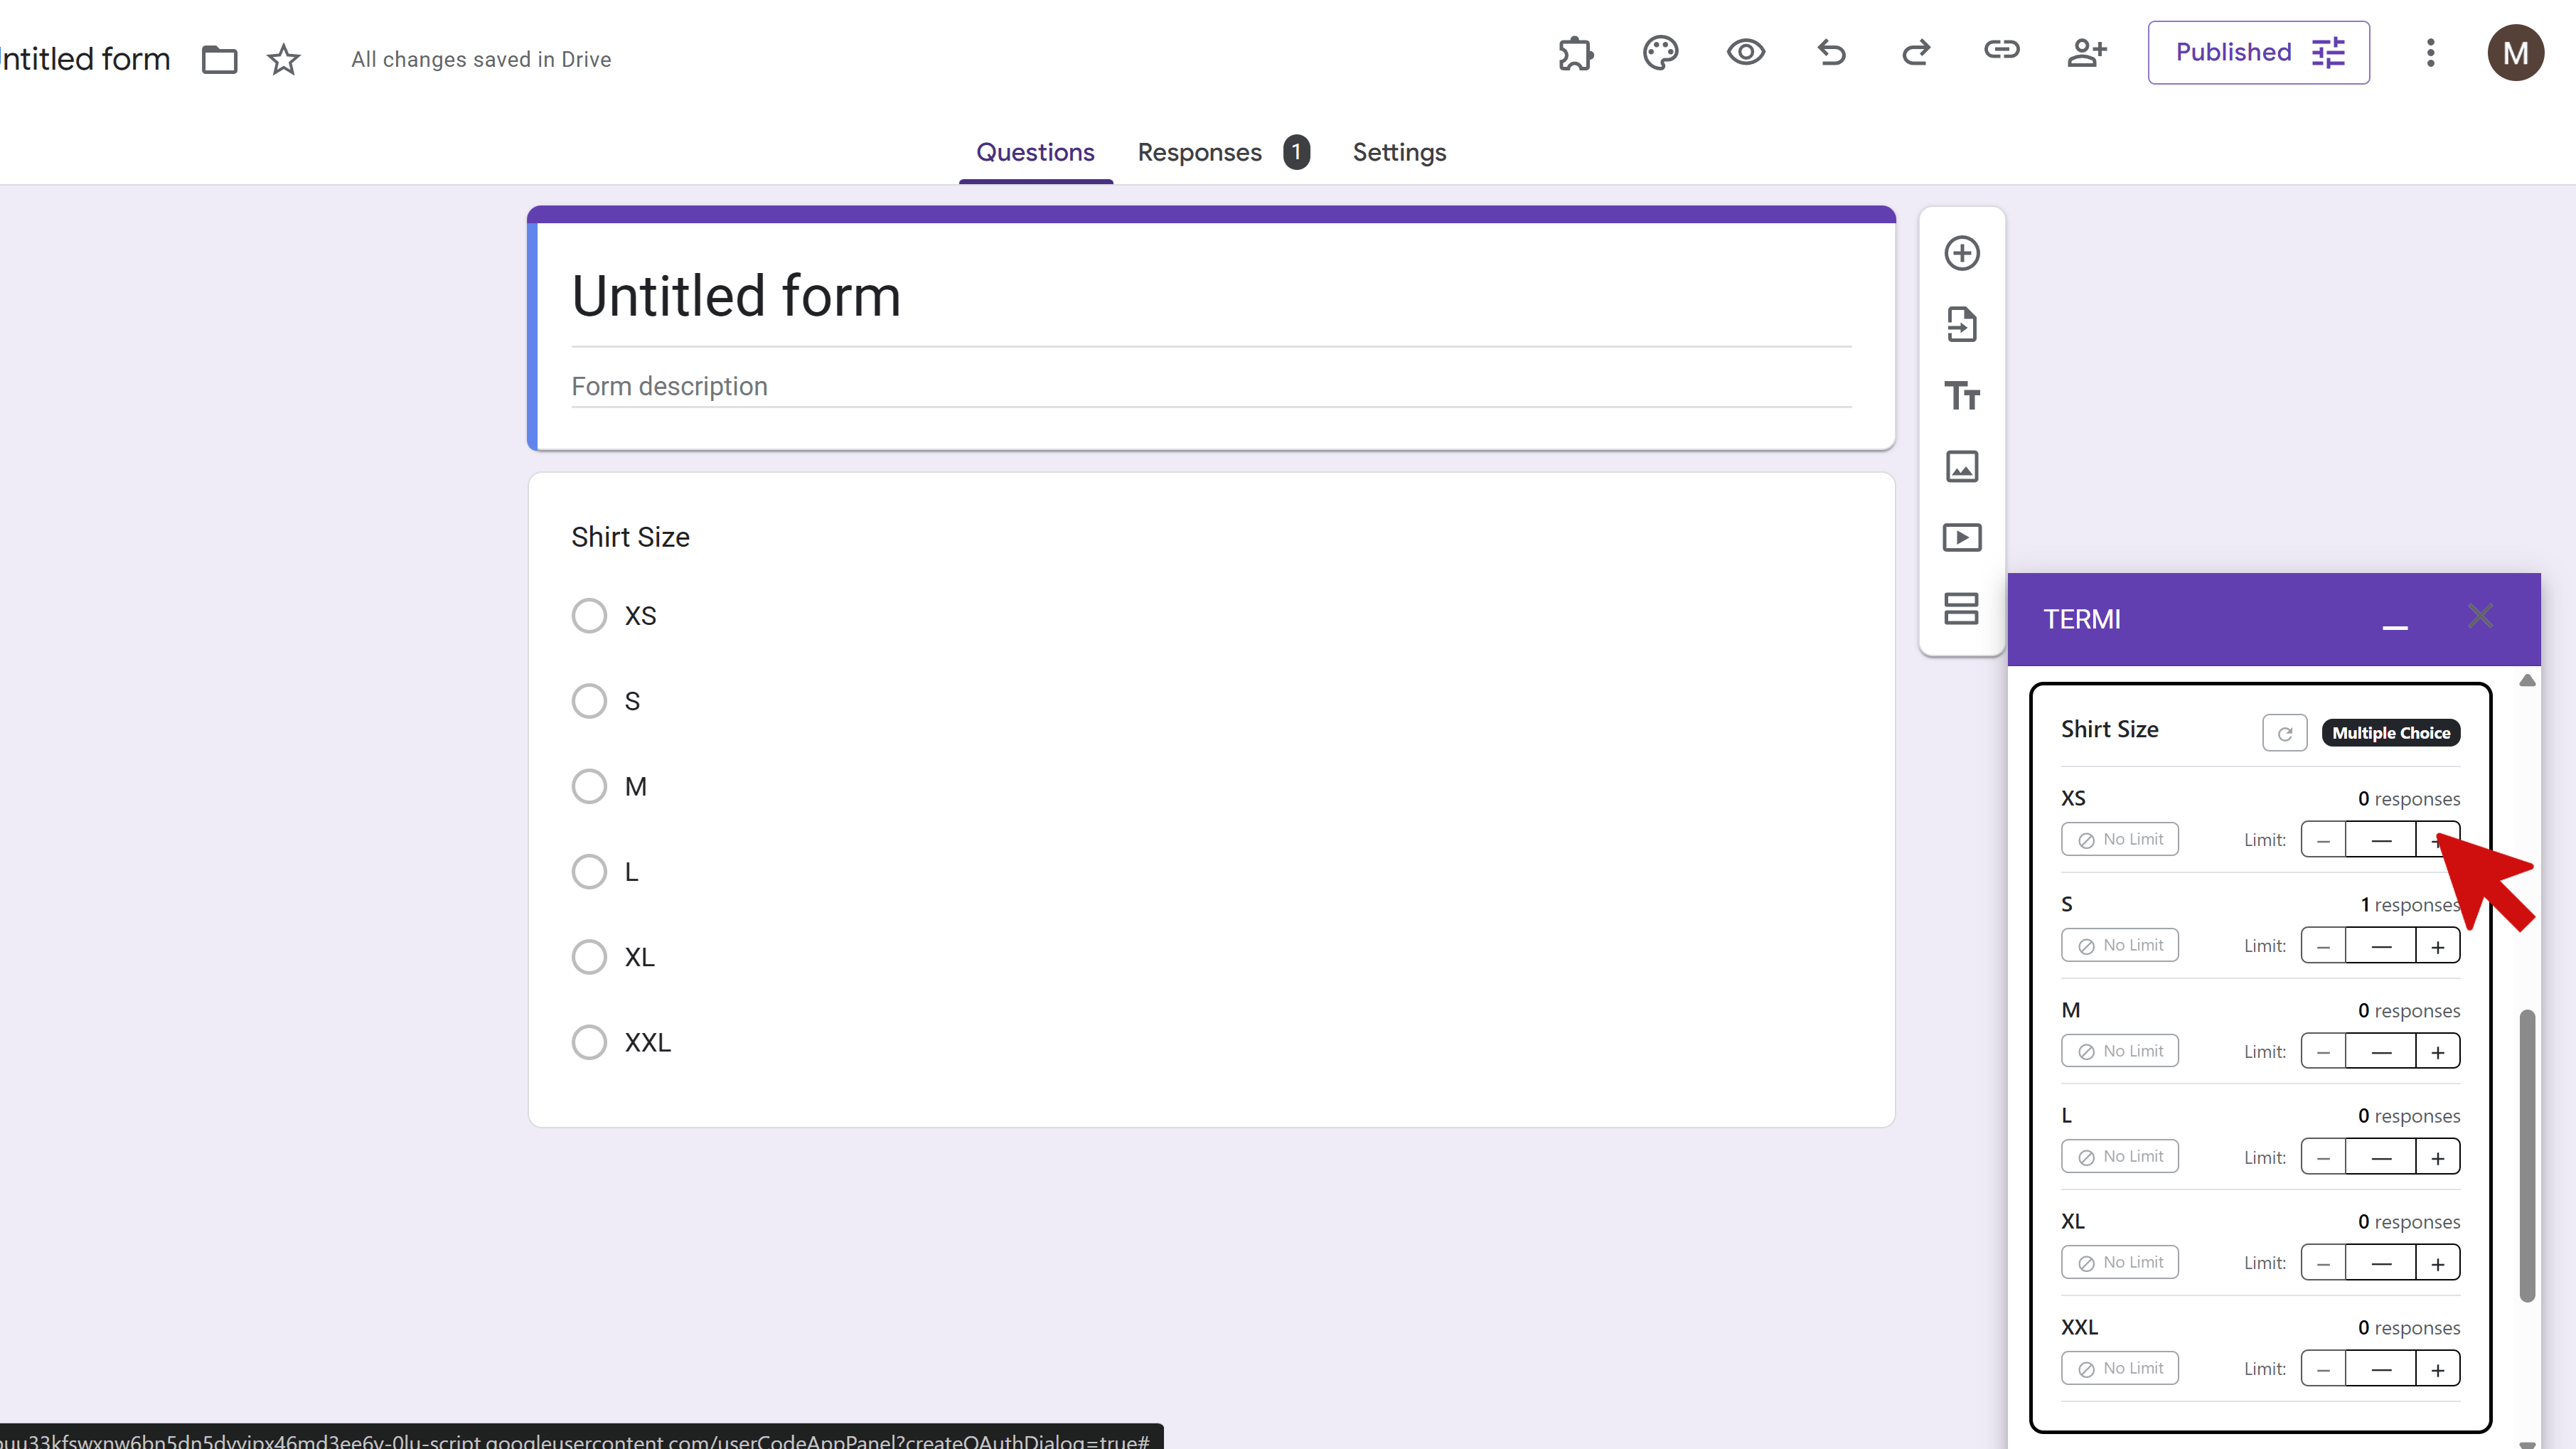
Task: Click the Import questions icon
Action: tap(1961, 324)
